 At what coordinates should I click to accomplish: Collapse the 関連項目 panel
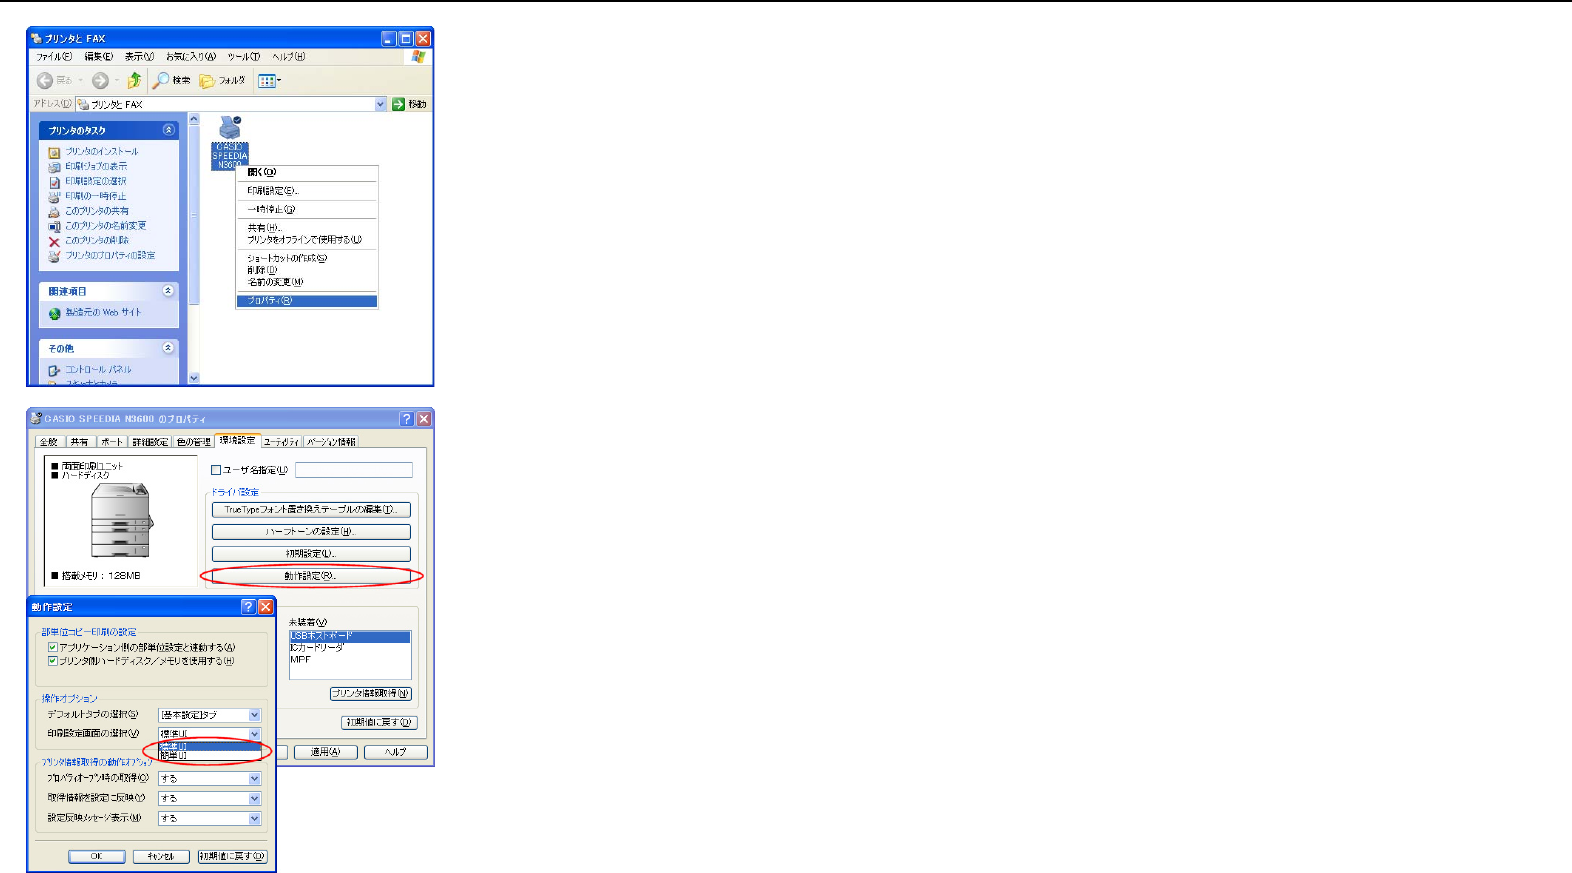pos(168,291)
